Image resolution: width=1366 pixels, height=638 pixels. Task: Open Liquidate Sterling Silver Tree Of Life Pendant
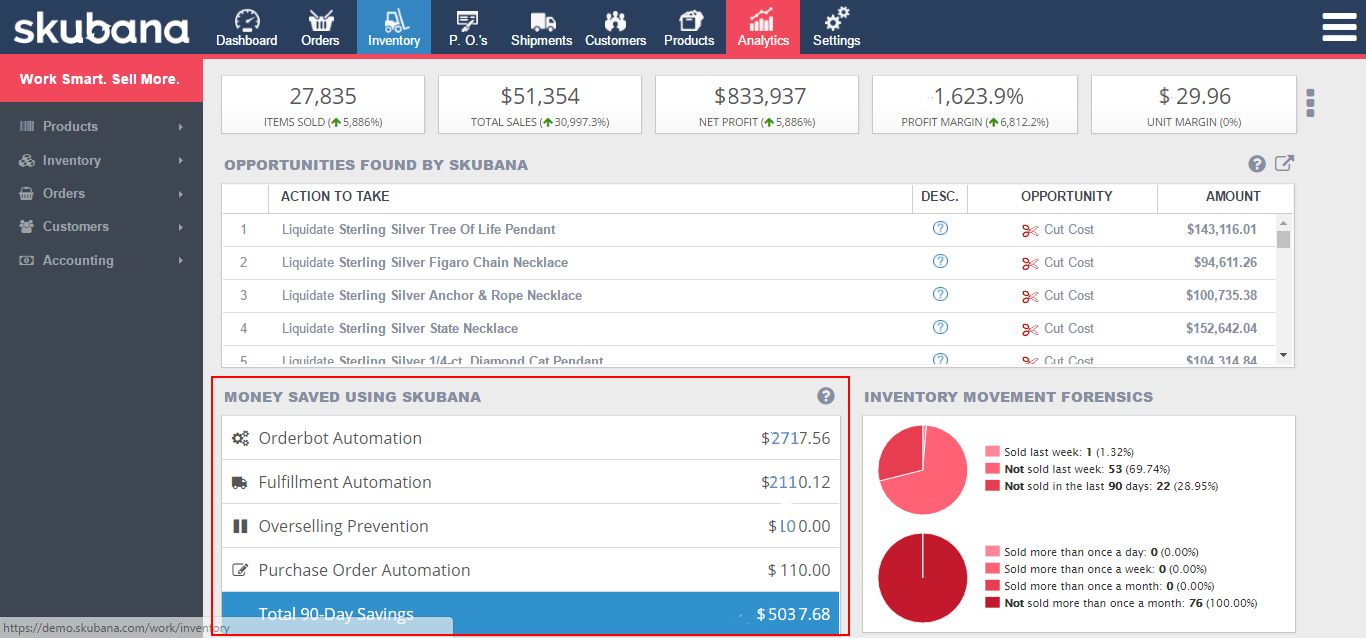click(x=418, y=229)
